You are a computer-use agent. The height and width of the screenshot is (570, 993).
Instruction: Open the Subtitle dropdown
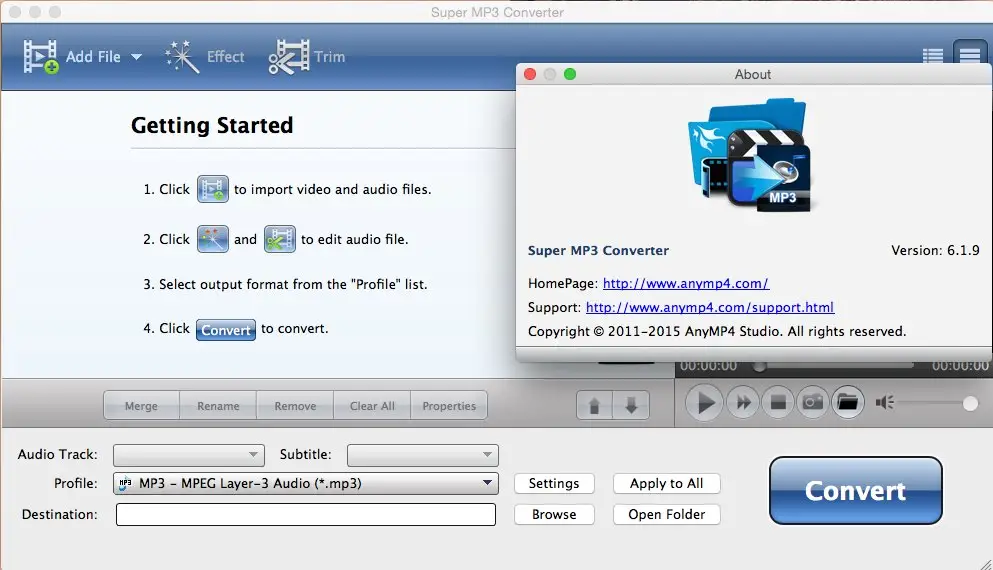point(422,455)
